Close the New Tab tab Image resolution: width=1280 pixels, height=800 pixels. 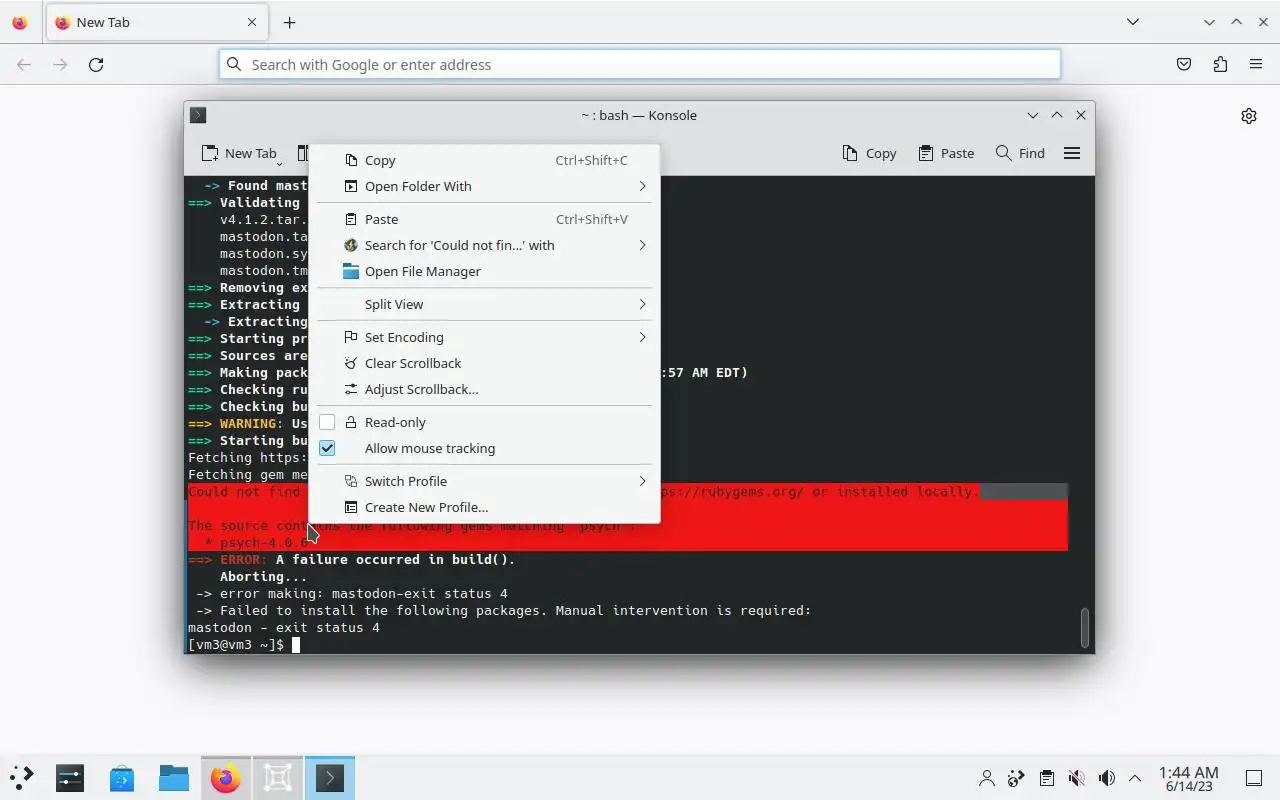pos(252,22)
